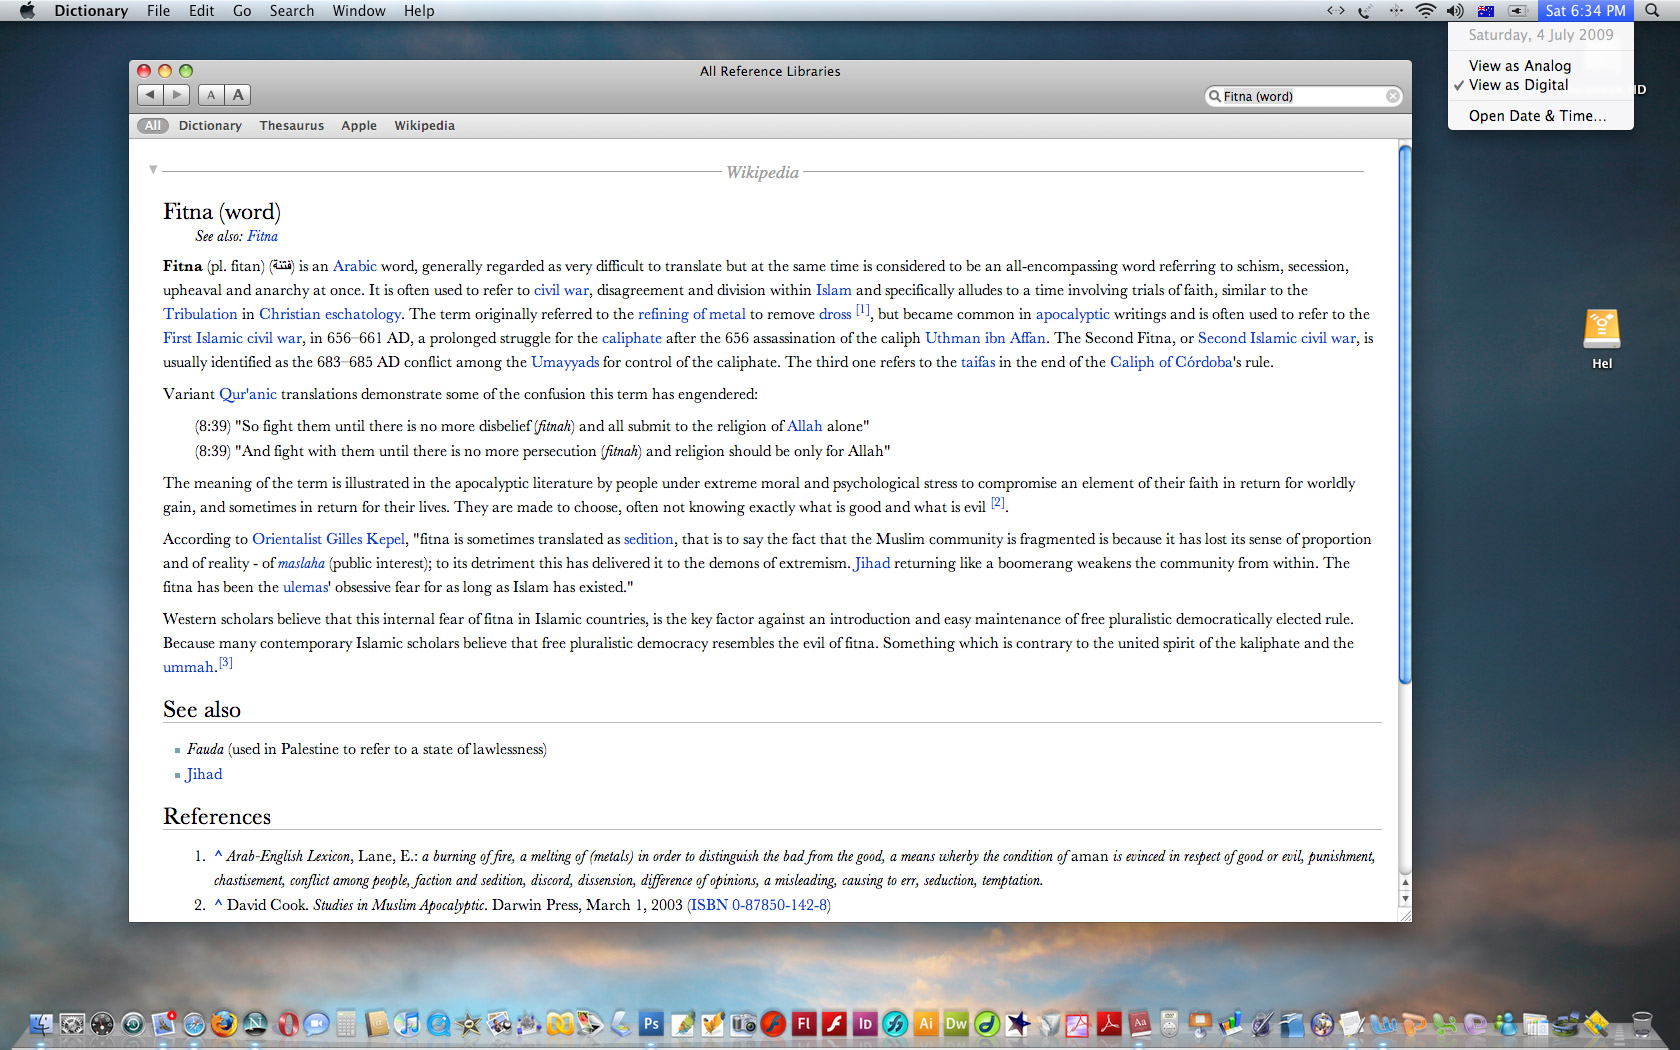Open the Jihad link under See also
Viewport: 1680px width, 1050px height.
[204, 774]
